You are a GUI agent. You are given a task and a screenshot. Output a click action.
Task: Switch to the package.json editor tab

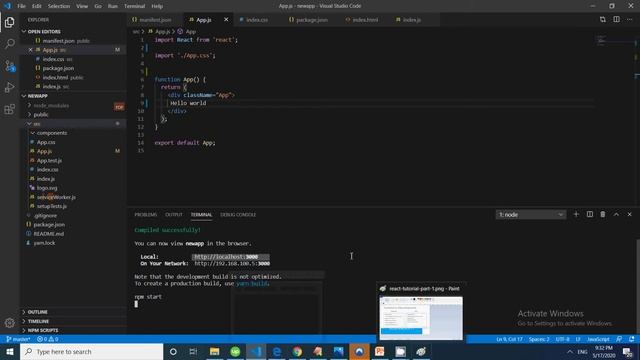[312, 20]
